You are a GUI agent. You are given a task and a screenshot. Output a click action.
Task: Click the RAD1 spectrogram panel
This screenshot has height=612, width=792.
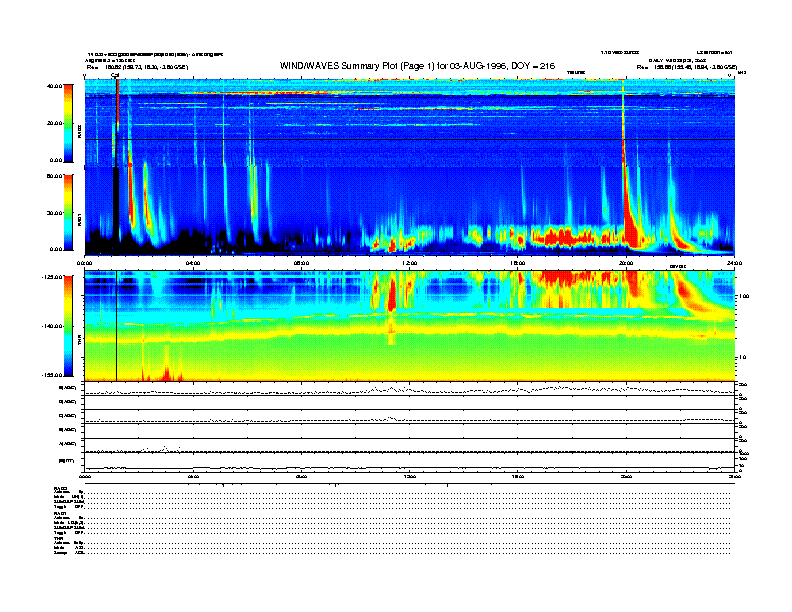coord(409,211)
